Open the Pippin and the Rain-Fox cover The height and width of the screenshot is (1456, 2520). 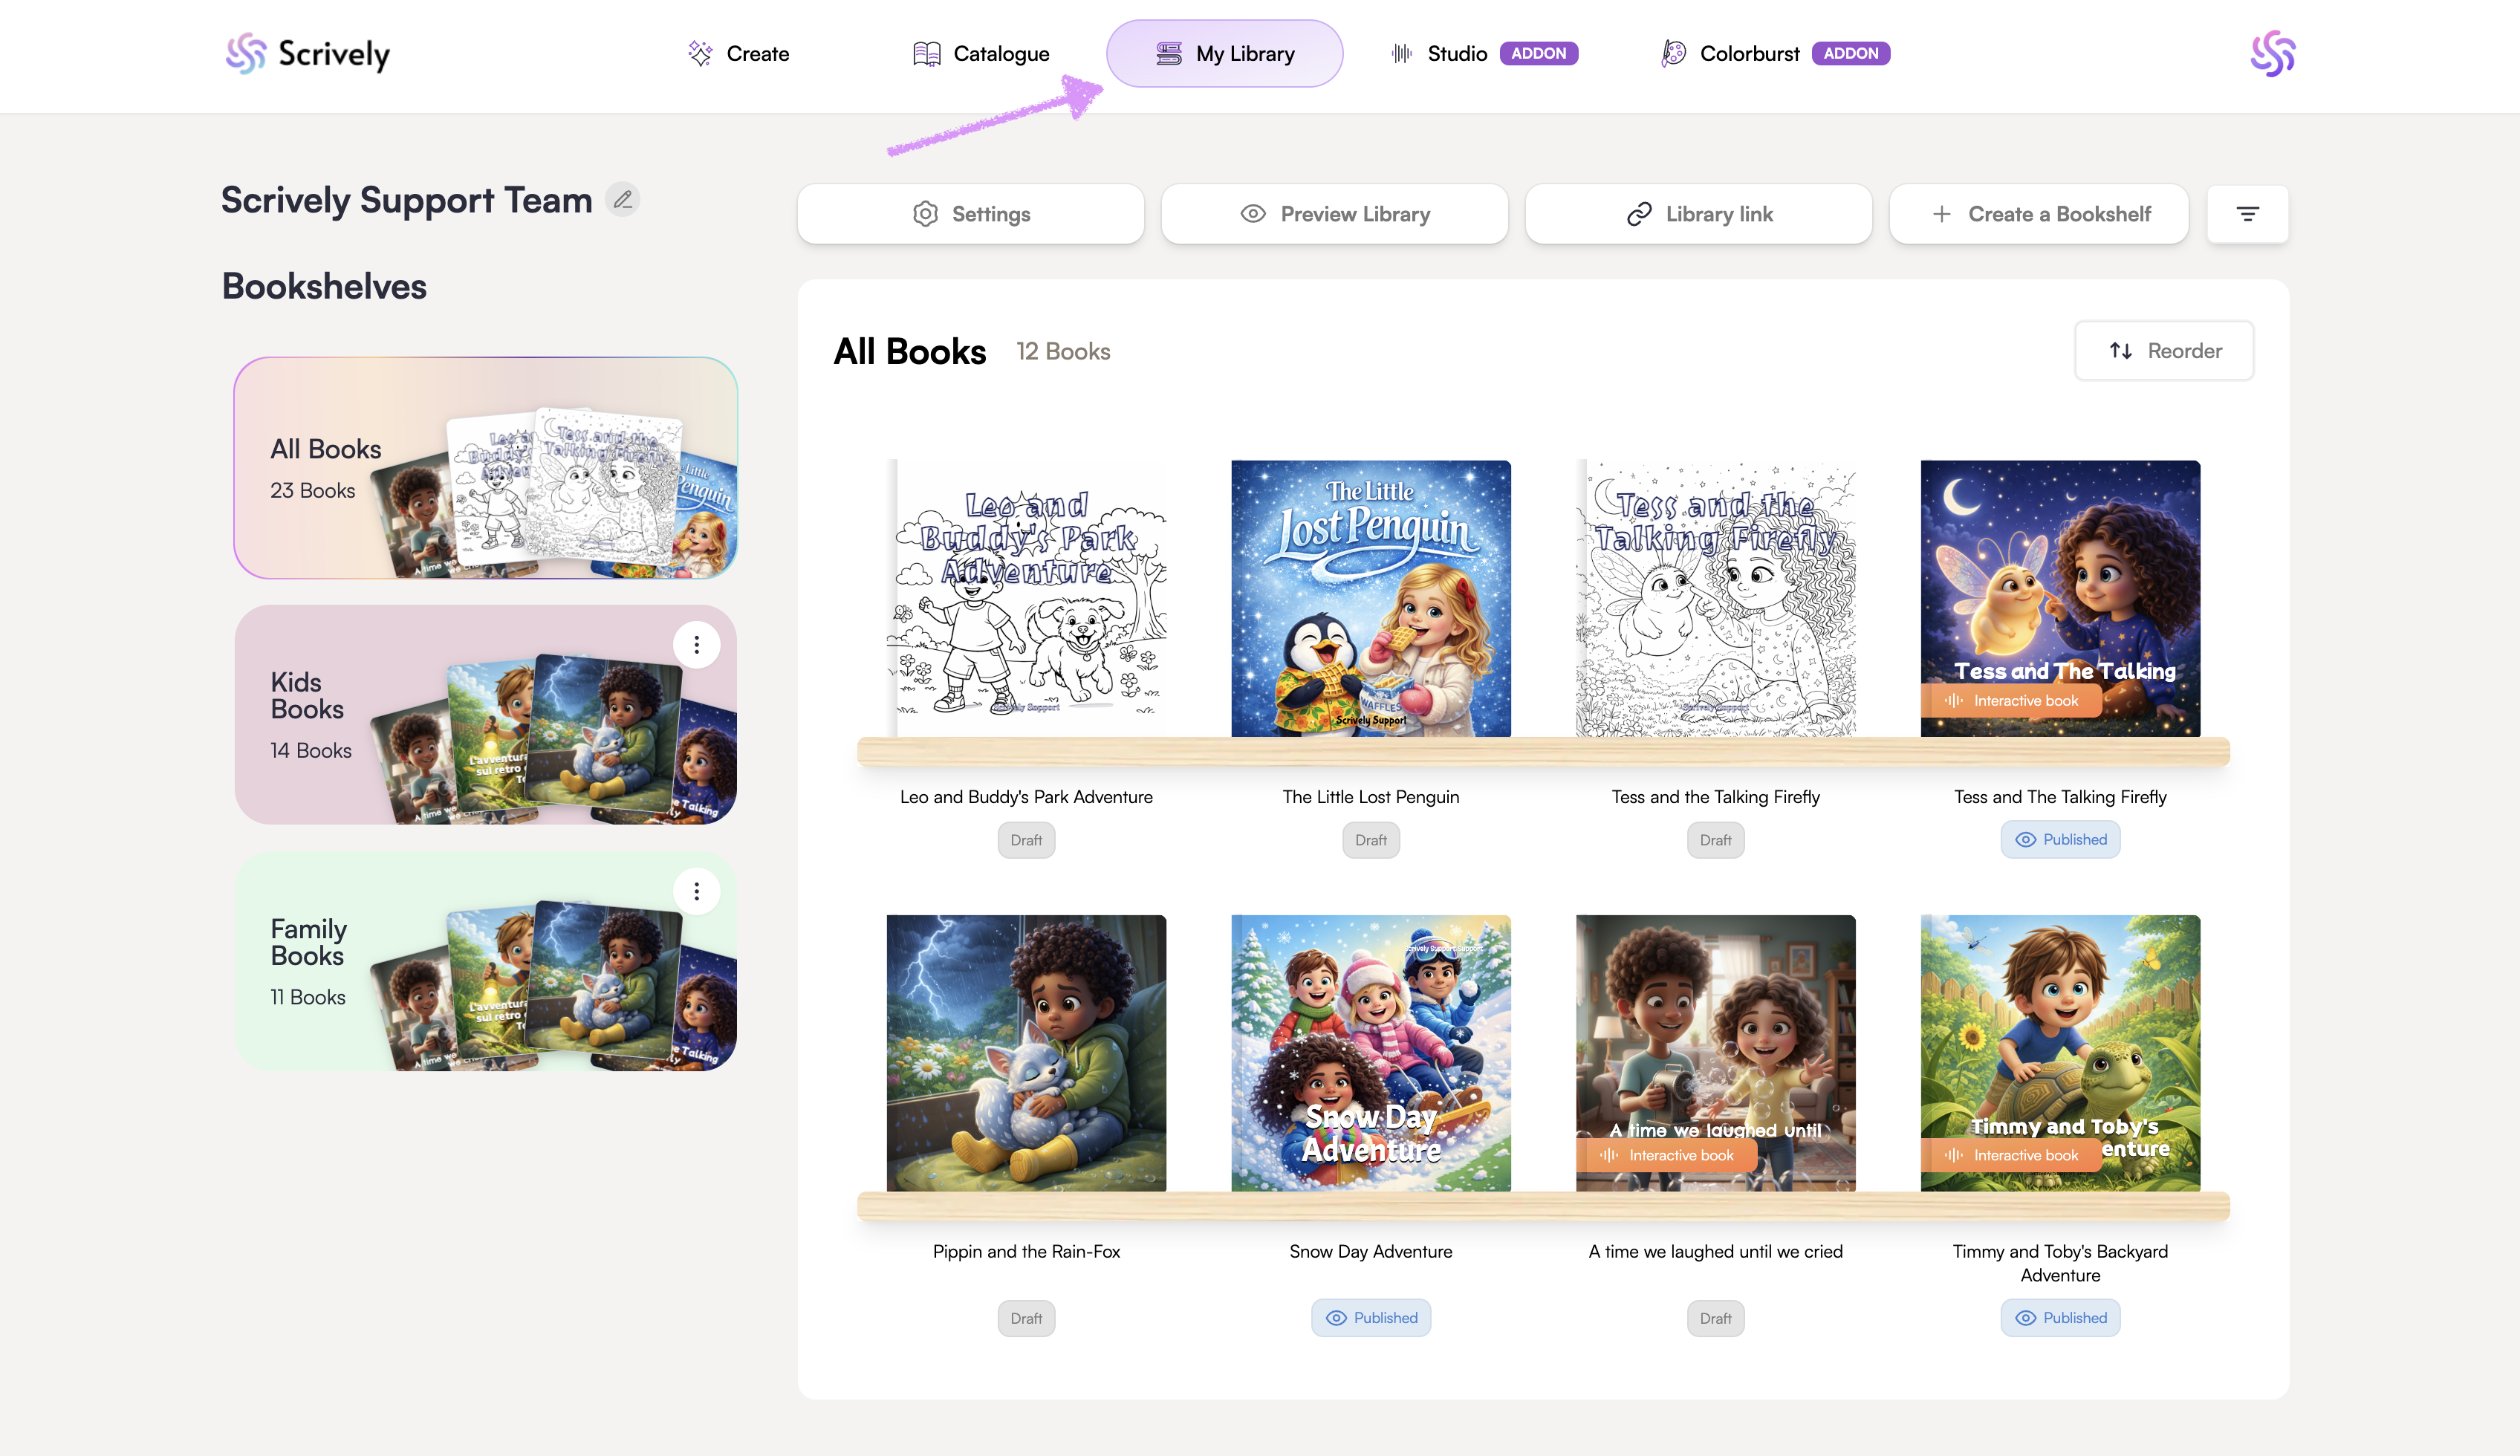click(x=1026, y=1053)
